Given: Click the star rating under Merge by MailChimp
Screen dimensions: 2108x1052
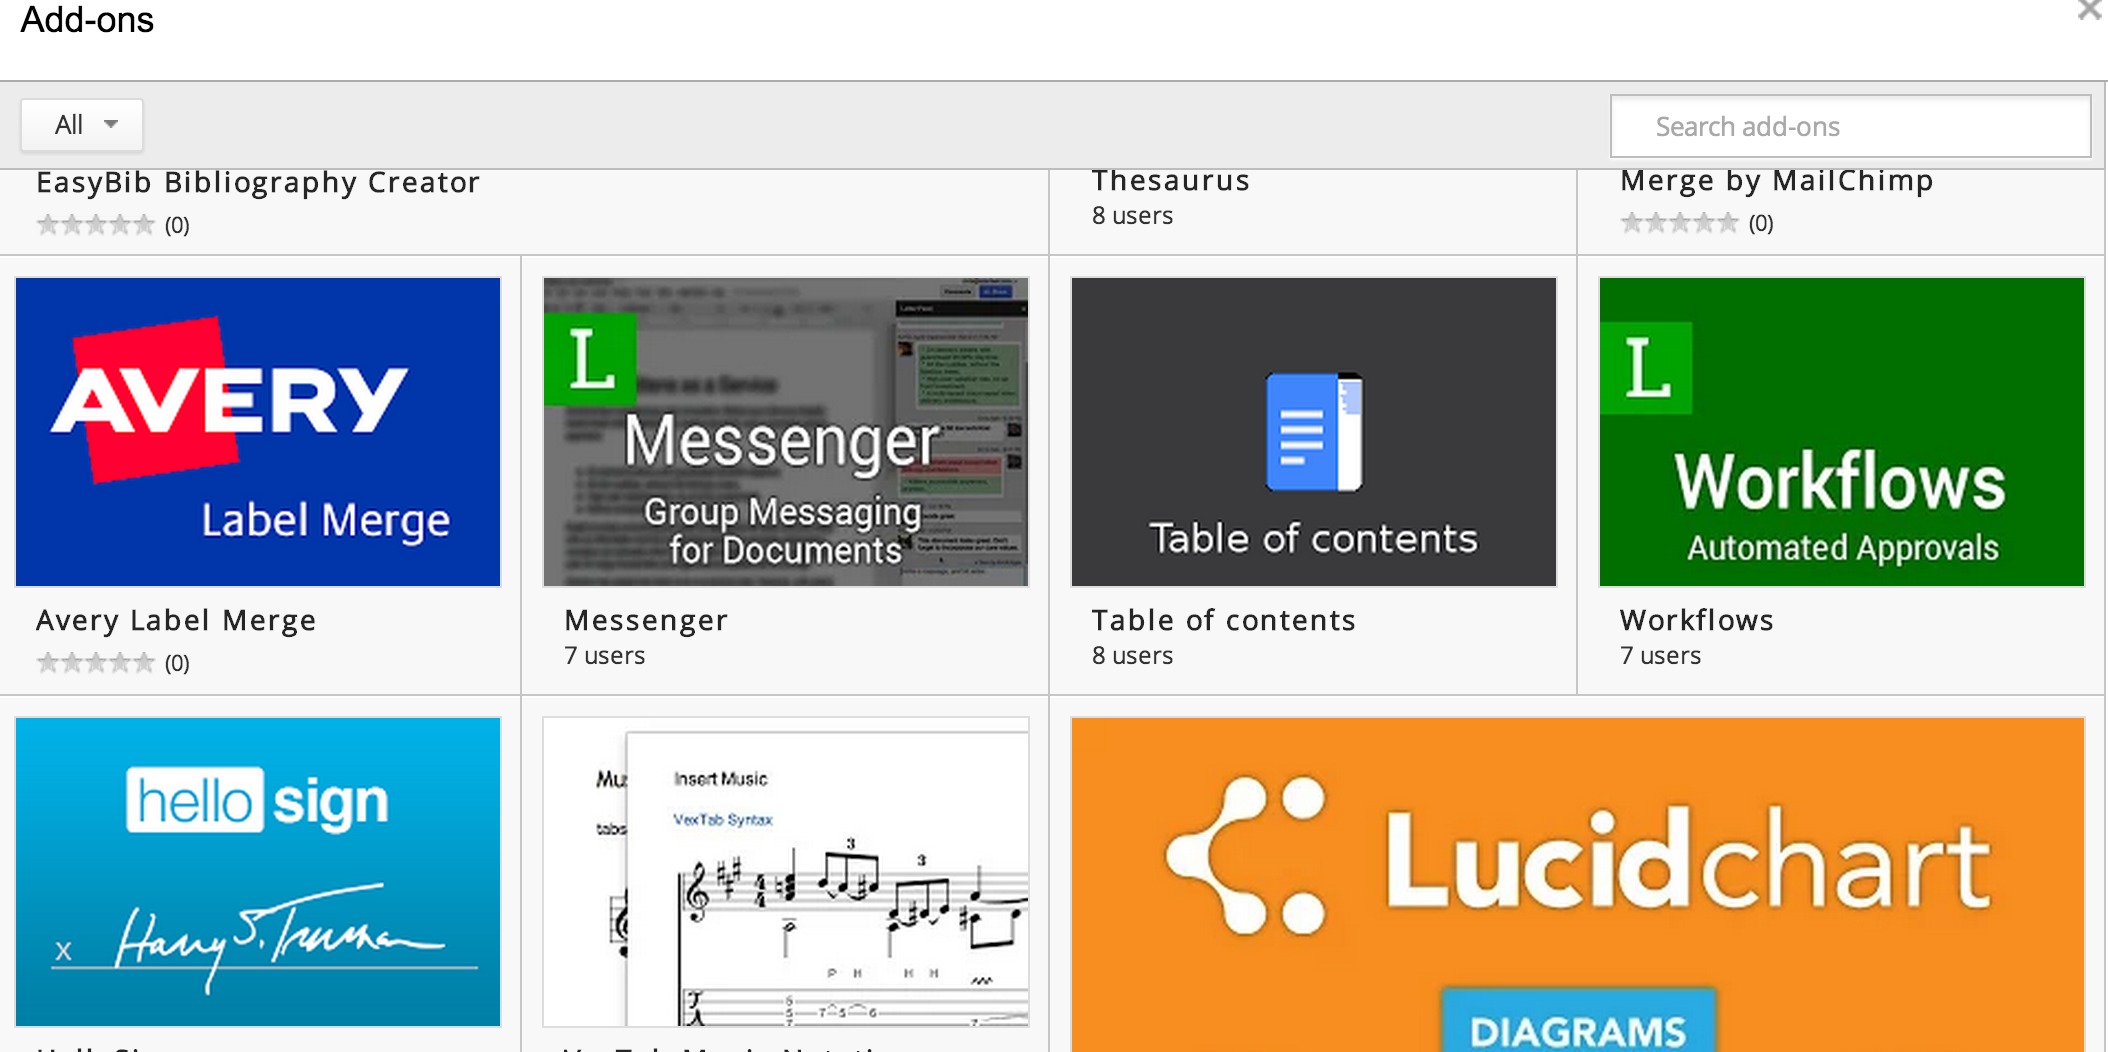Looking at the screenshot, I should 1680,223.
